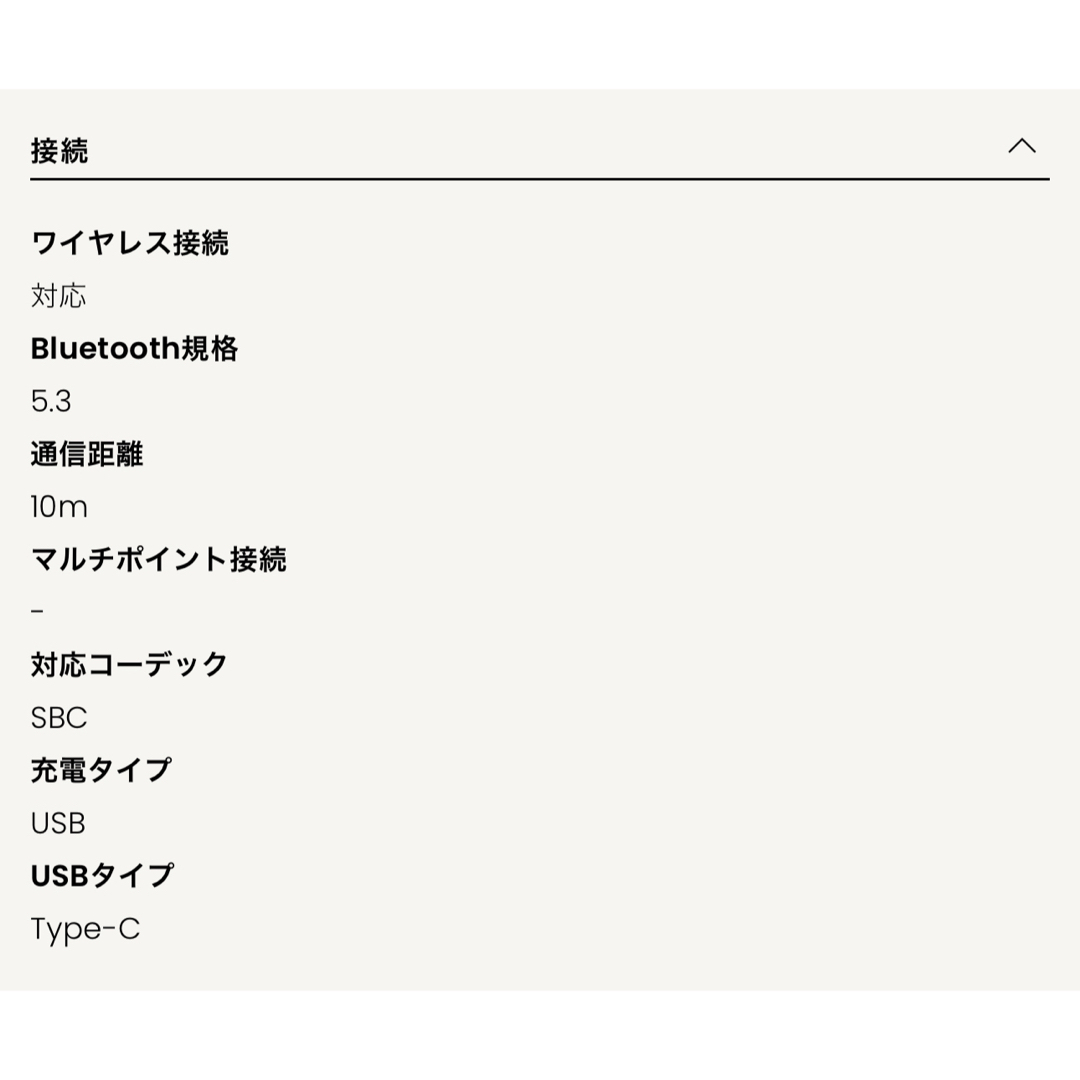Click the 対応 value under ワイヤレス接続
1080x1080 pixels.
click(59, 296)
